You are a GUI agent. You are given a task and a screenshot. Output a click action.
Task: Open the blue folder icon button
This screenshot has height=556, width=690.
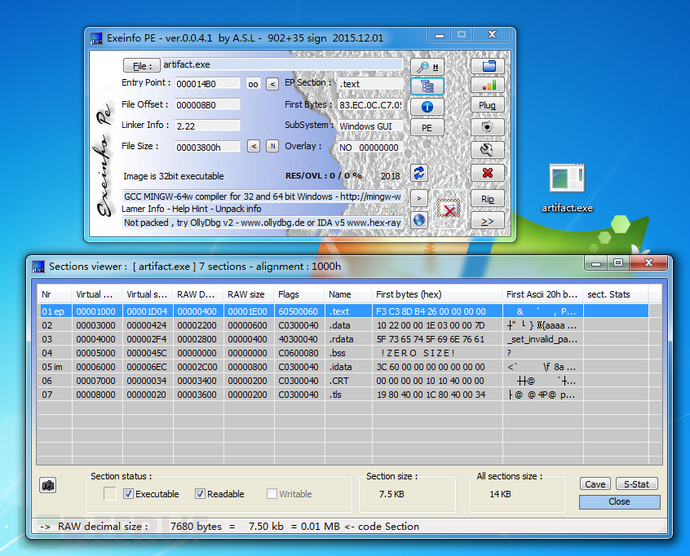488,66
